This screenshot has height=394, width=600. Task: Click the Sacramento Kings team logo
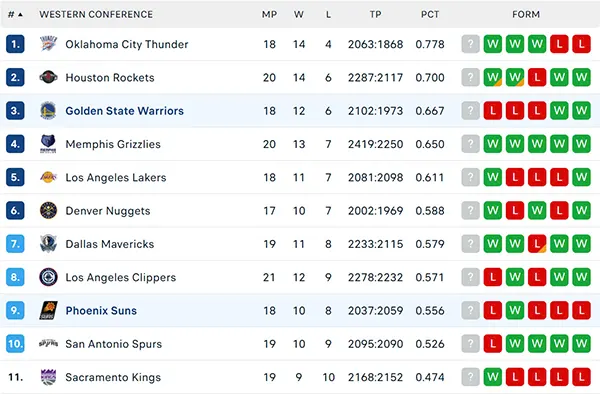pyautogui.click(x=48, y=377)
